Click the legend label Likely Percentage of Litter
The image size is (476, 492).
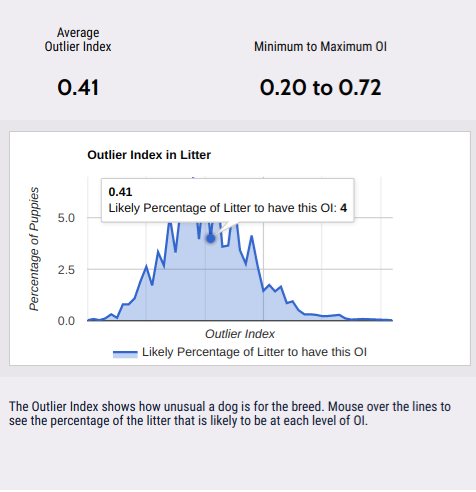coord(254,352)
